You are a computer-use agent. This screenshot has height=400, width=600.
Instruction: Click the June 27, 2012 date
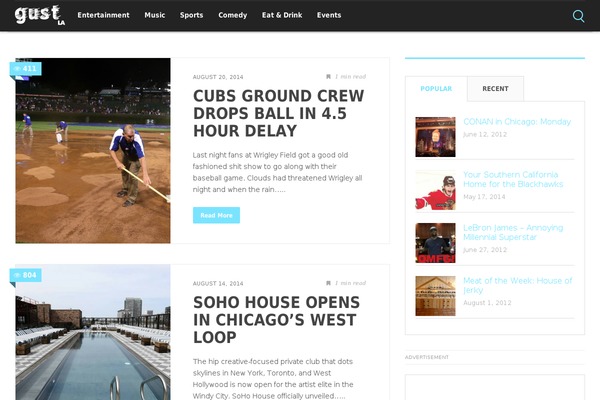(x=485, y=250)
